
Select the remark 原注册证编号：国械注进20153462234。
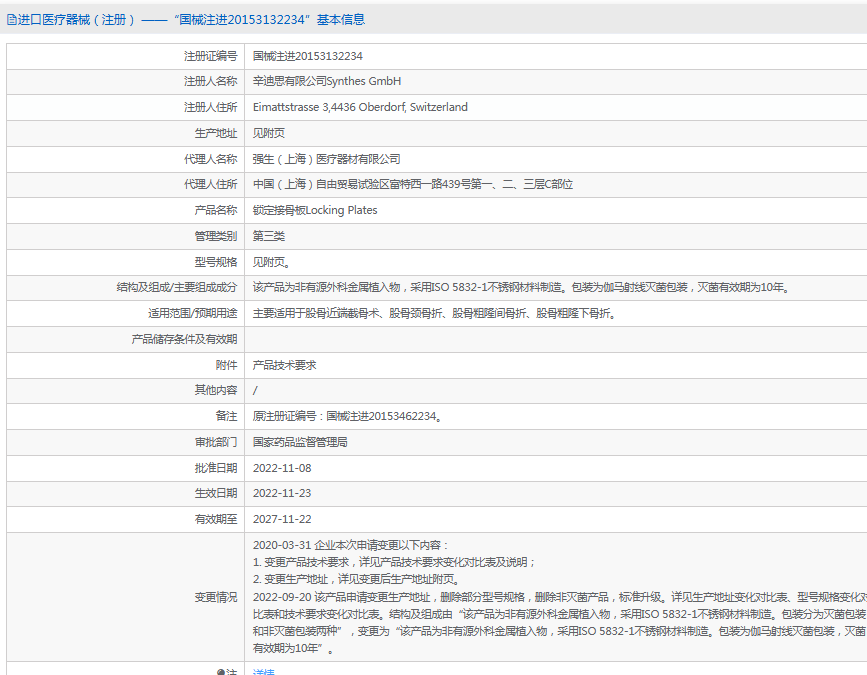point(348,416)
